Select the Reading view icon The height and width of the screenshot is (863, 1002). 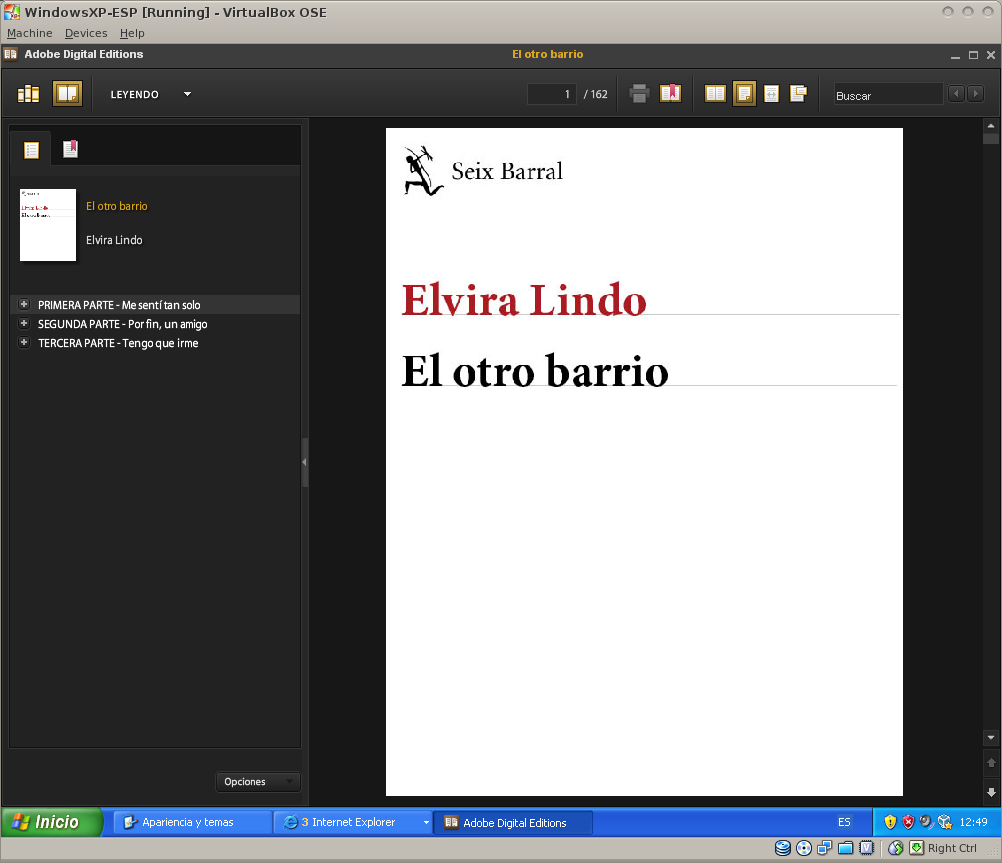(67, 94)
